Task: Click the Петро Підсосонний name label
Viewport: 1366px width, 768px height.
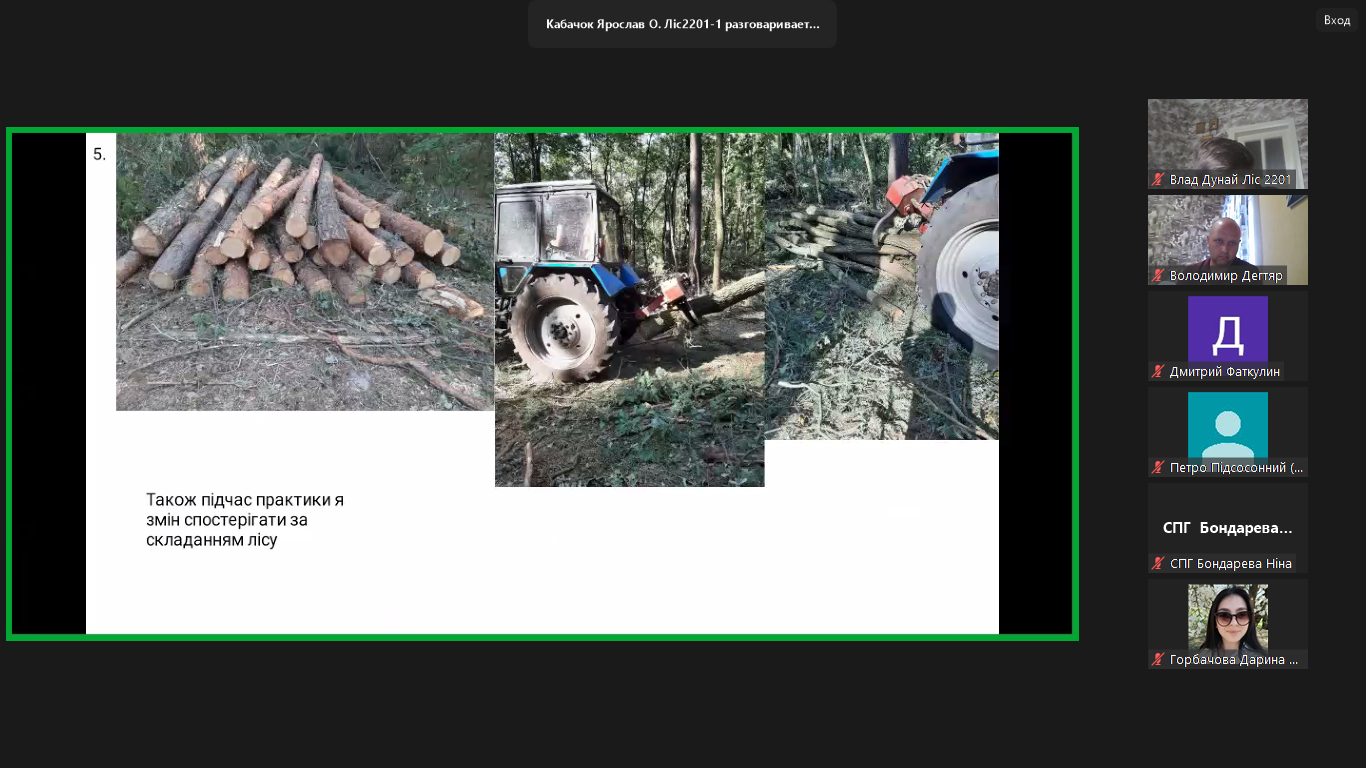Action: [1236, 468]
